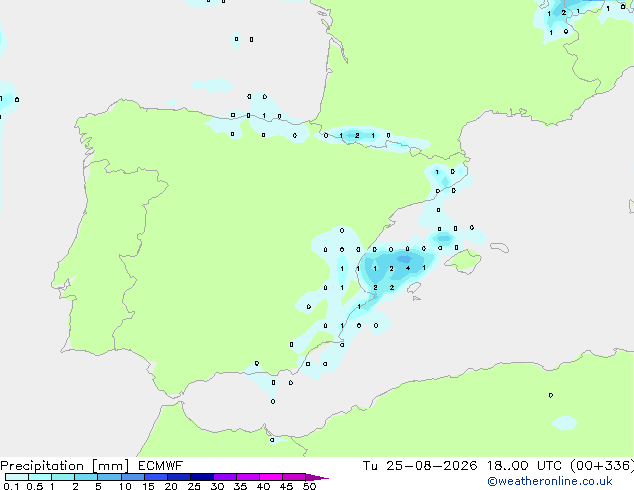Click the '0.1' legend scale label
Viewport: 634px width, 490px height.
tap(11, 486)
